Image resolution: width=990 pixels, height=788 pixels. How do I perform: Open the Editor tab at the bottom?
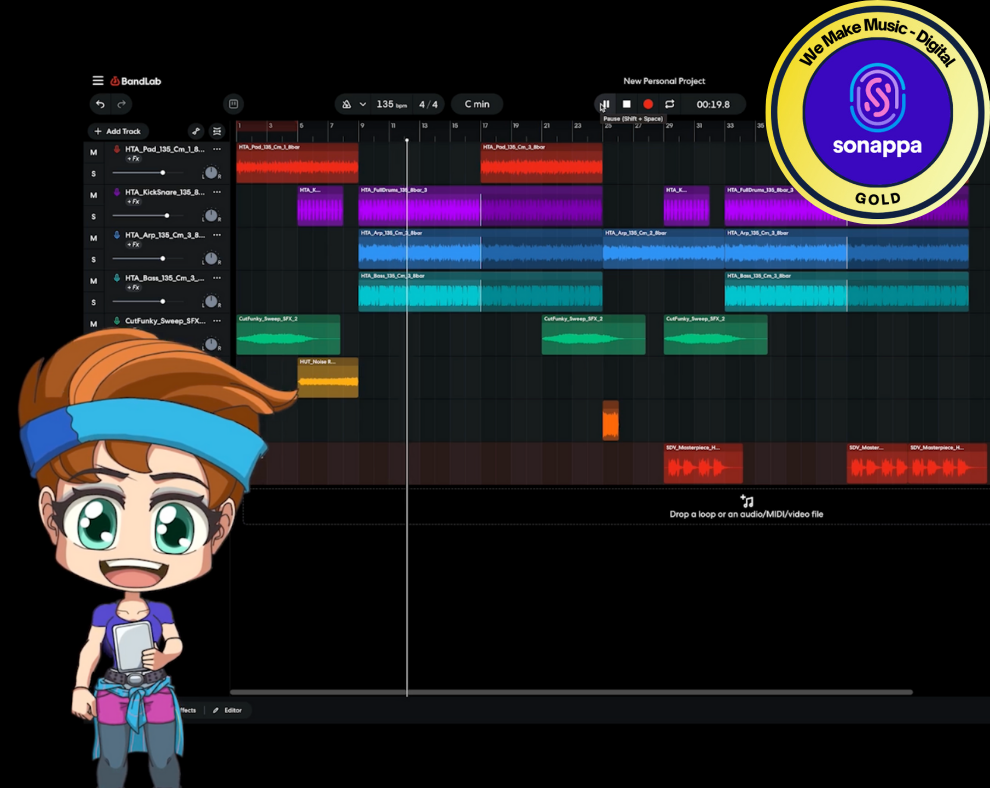pyautogui.click(x=228, y=710)
